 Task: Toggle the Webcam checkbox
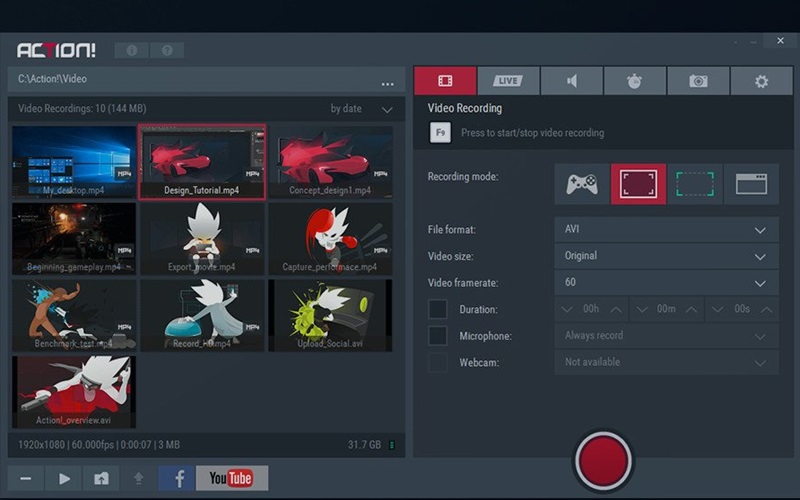[438, 362]
